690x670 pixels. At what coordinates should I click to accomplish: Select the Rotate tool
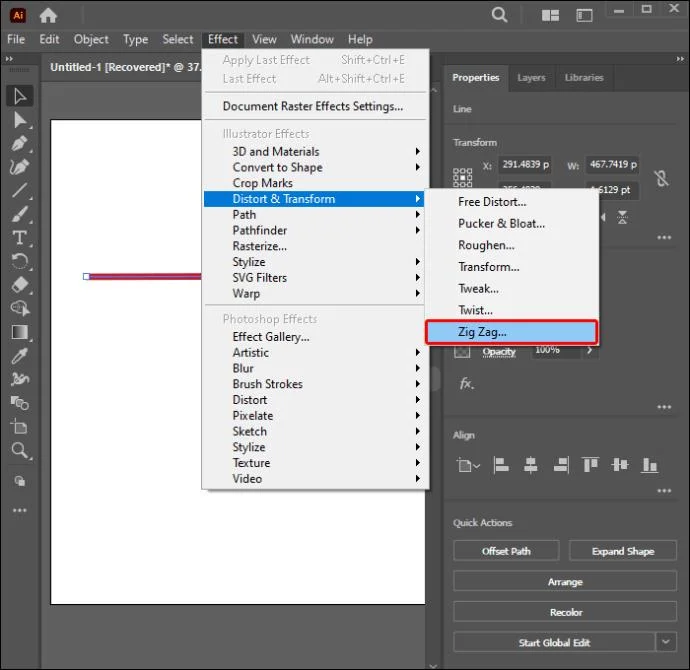point(20,261)
